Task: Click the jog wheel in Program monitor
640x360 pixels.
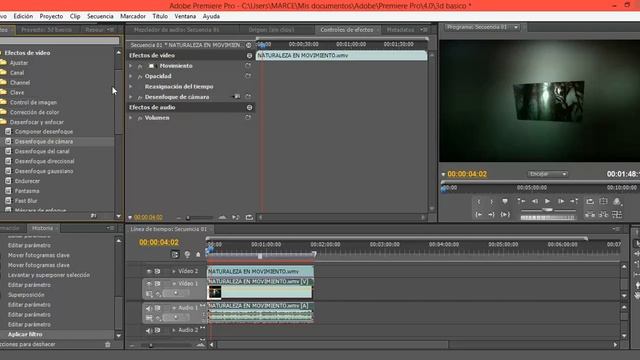Action: pos(548,218)
